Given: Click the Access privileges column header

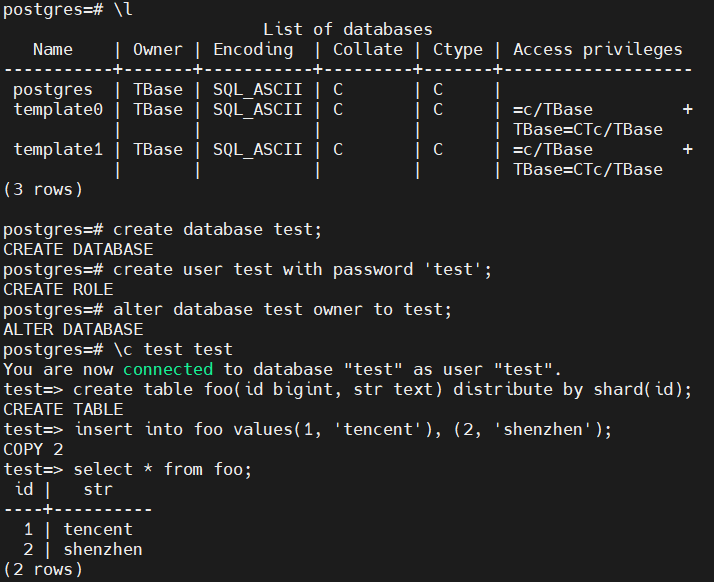Looking at the screenshot, I should (x=597, y=49).
